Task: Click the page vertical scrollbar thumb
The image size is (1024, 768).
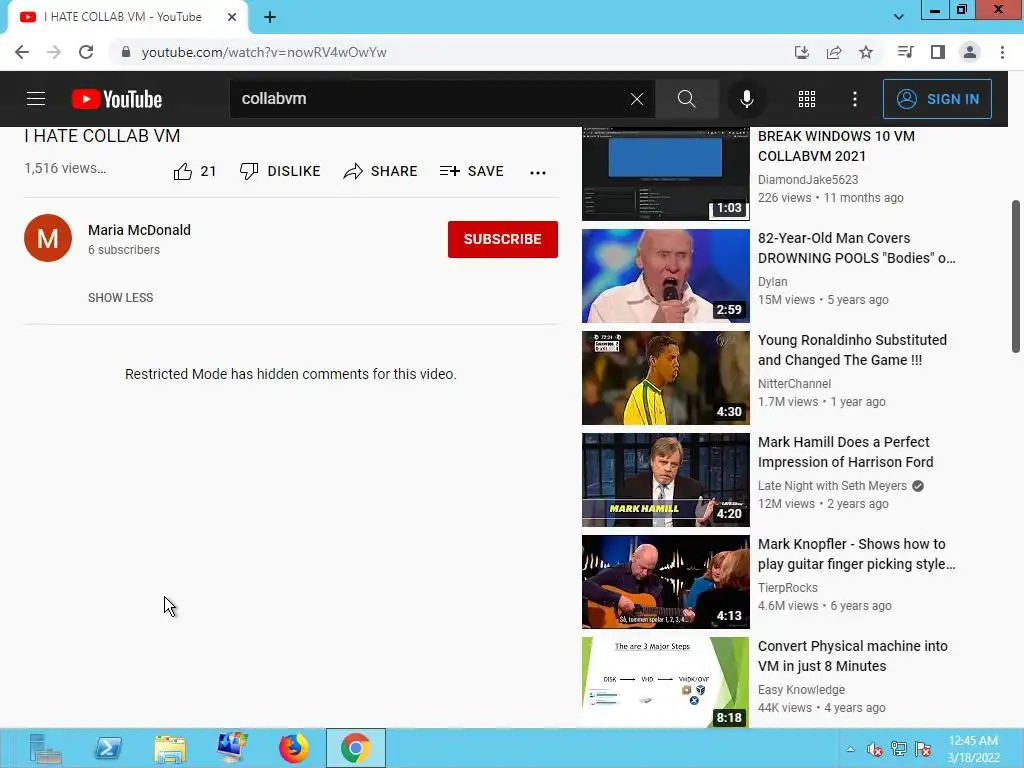Action: 1016,276
